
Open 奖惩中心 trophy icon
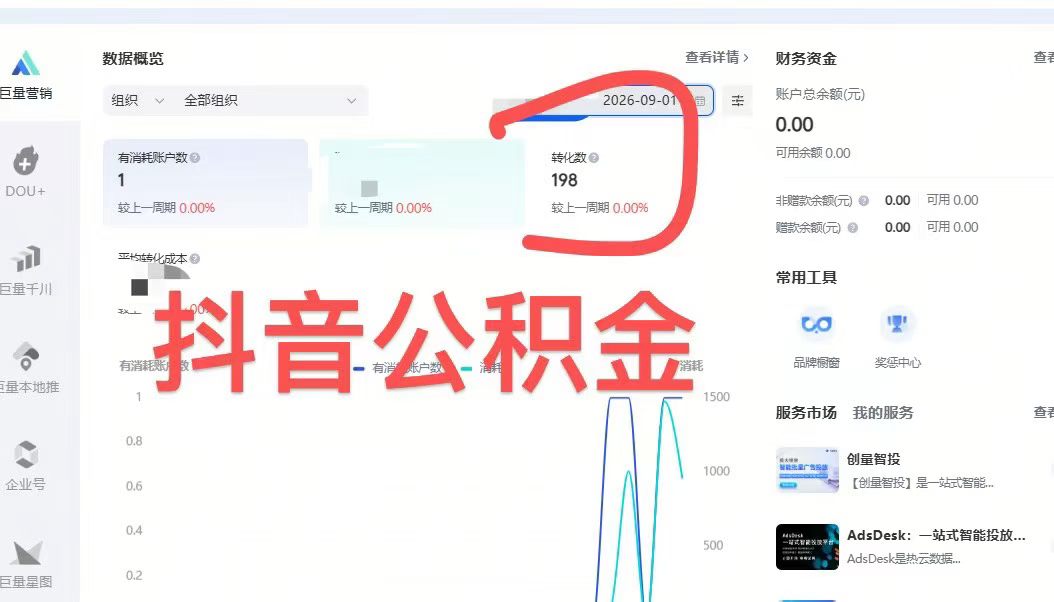(897, 325)
